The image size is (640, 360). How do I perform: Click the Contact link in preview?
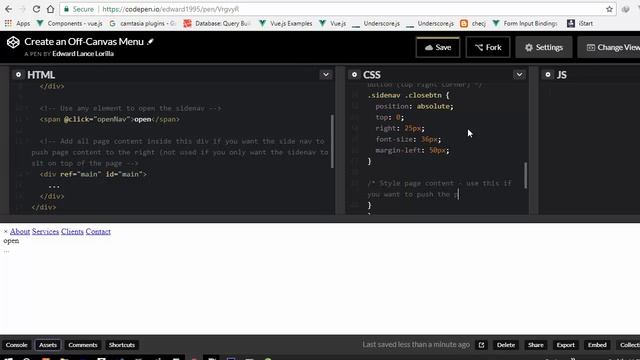98,231
